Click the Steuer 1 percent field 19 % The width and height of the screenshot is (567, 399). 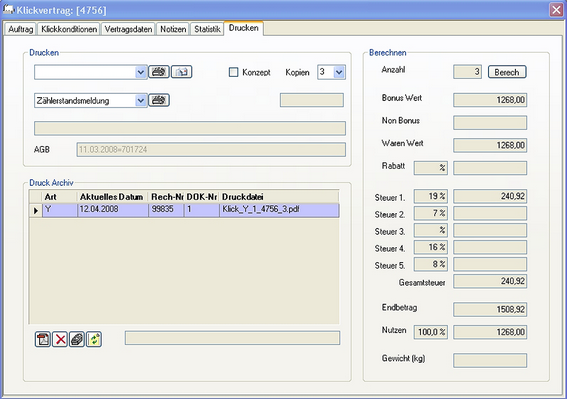coord(431,196)
